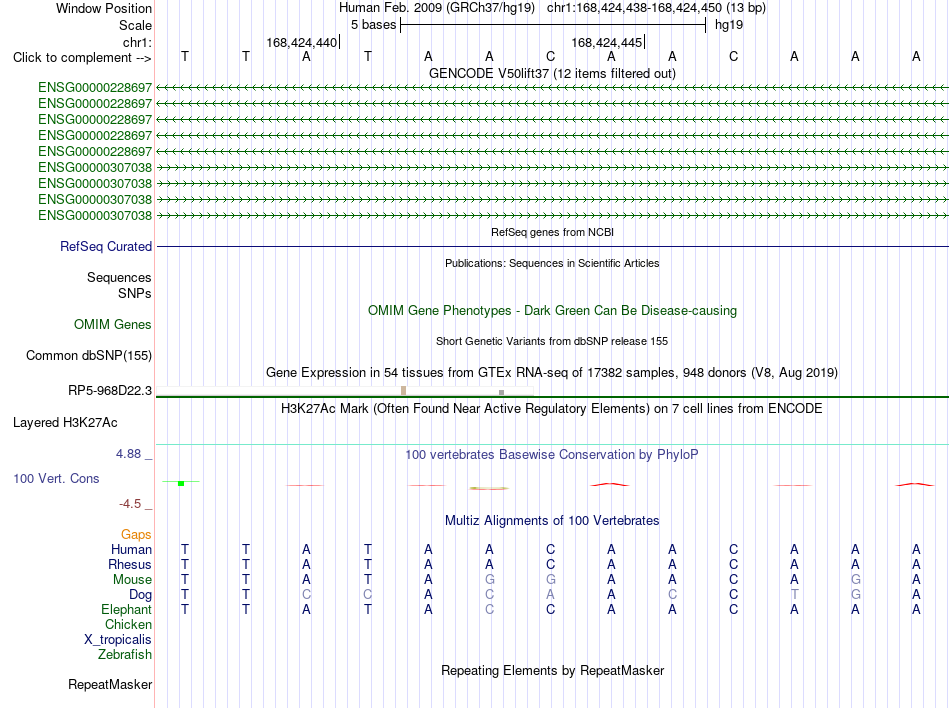This screenshot has width=950, height=708.
Task: Open 'Multiz Alignments of 100 Vertebrates' title
Action: 552,520
